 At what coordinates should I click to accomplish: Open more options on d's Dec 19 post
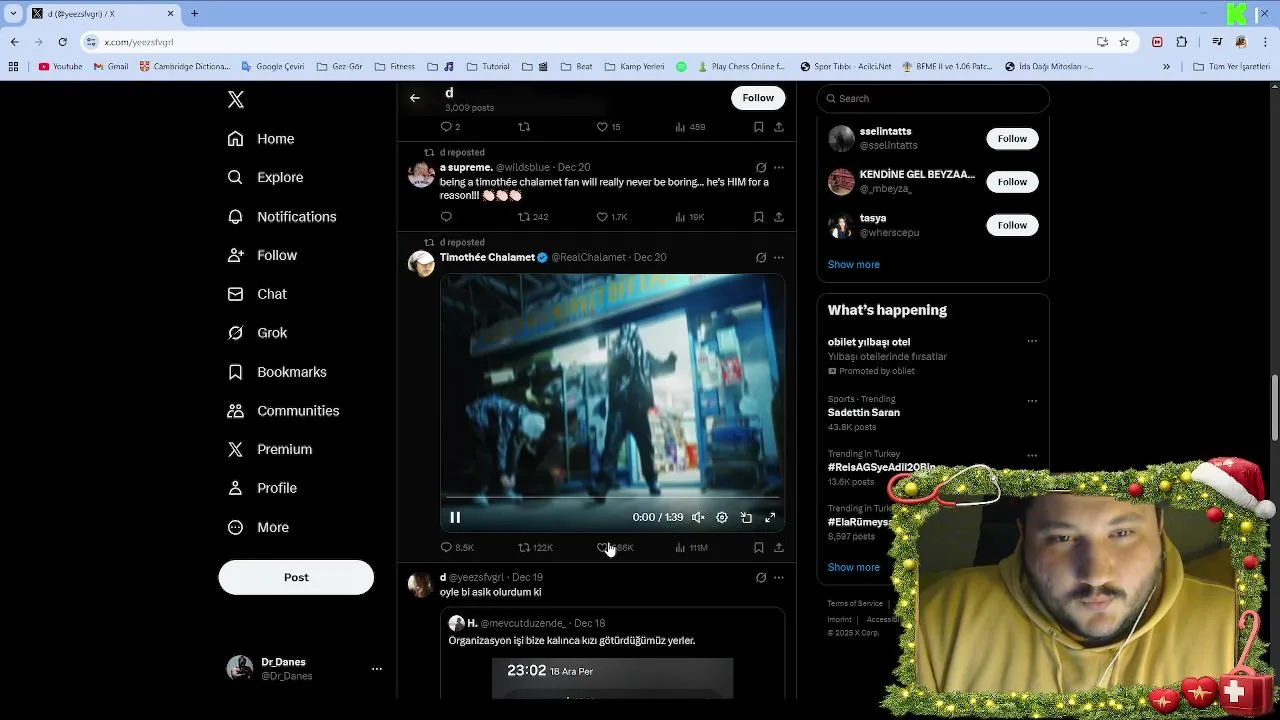[779, 577]
